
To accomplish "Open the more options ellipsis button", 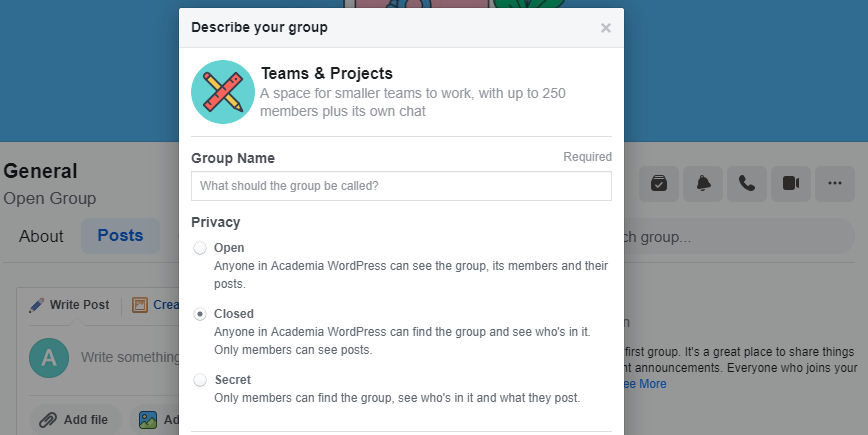I will 835,184.
